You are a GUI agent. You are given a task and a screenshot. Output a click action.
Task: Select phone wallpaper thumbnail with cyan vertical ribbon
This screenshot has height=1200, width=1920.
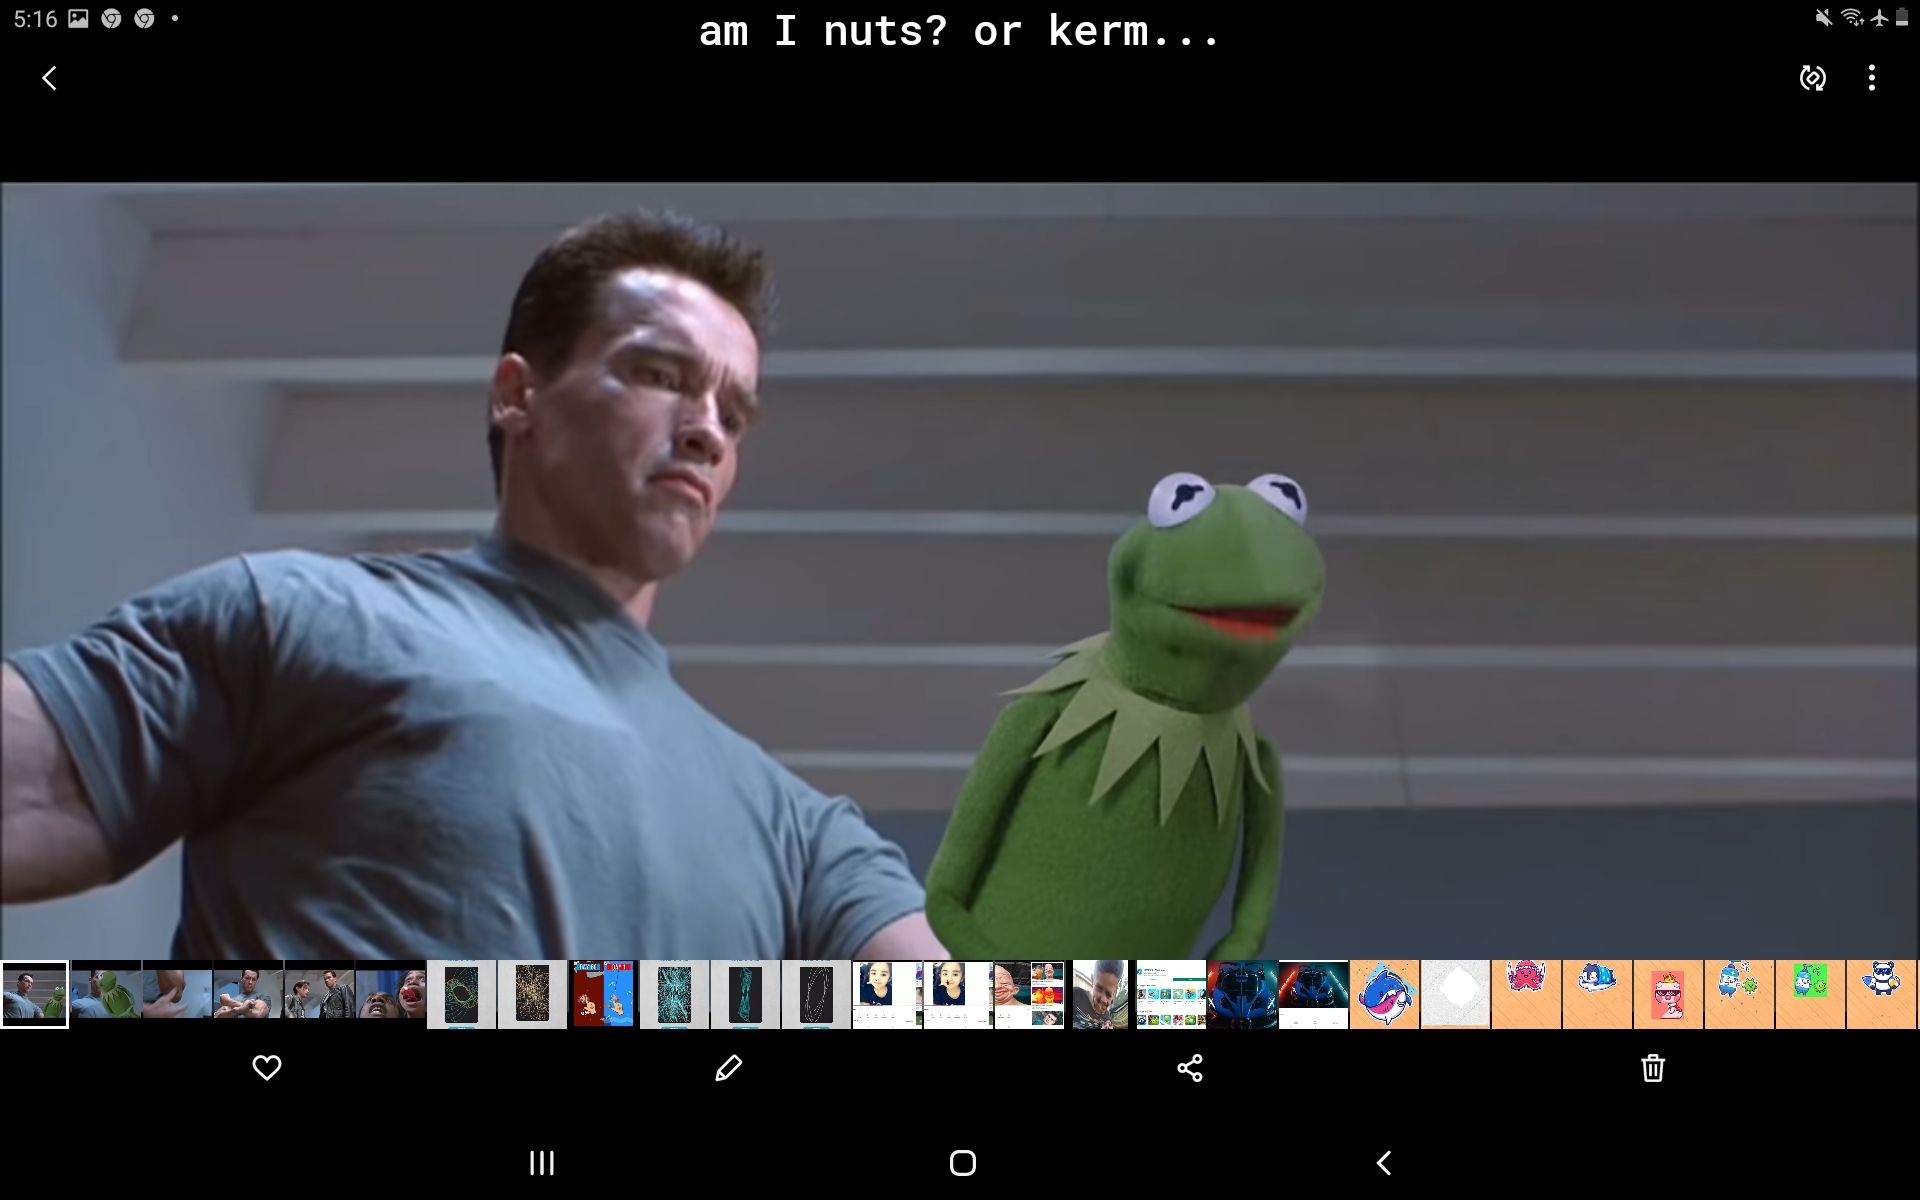[x=745, y=994]
